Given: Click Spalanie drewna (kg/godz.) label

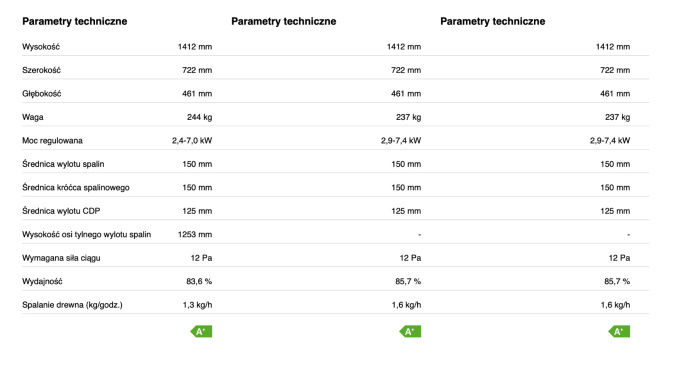Looking at the screenshot, I should tap(72, 305).
